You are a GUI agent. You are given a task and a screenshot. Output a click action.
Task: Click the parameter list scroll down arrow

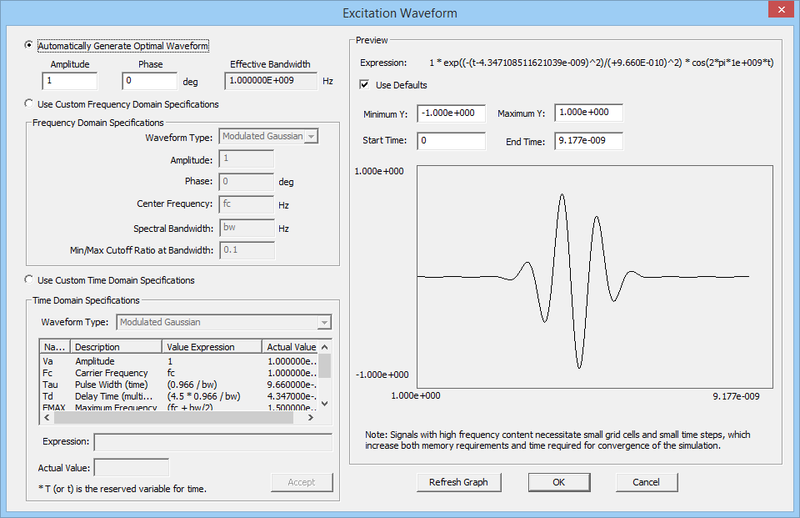click(325, 404)
